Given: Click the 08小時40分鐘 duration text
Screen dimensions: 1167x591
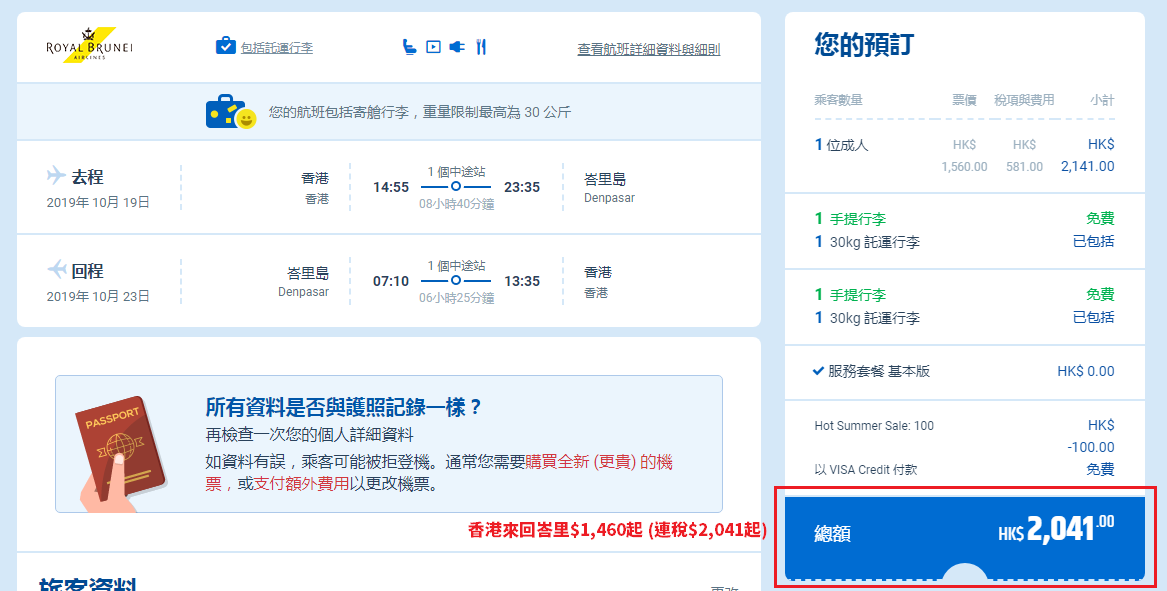Looking at the screenshot, I should pos(456,204).
